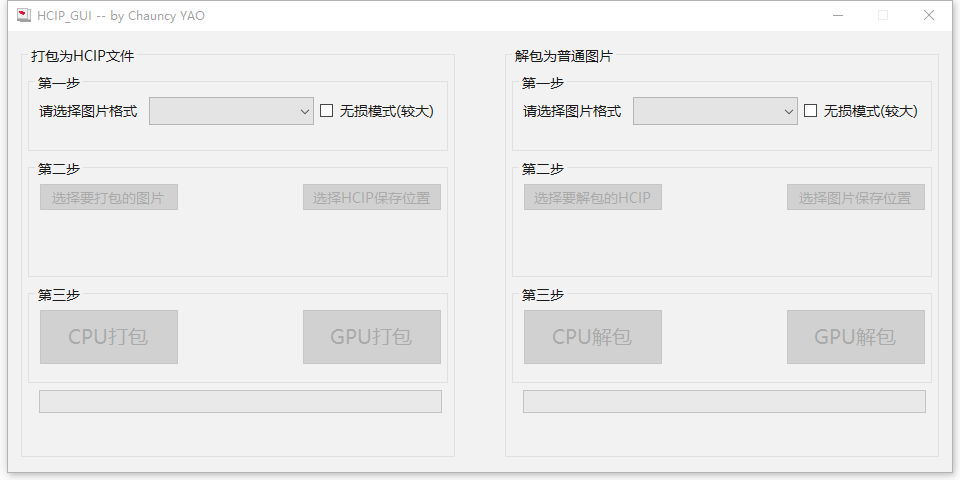The image size is (960, 480).
Task: Open the image format dropdown in 解包为普通图片
Action: pos(715,111)
